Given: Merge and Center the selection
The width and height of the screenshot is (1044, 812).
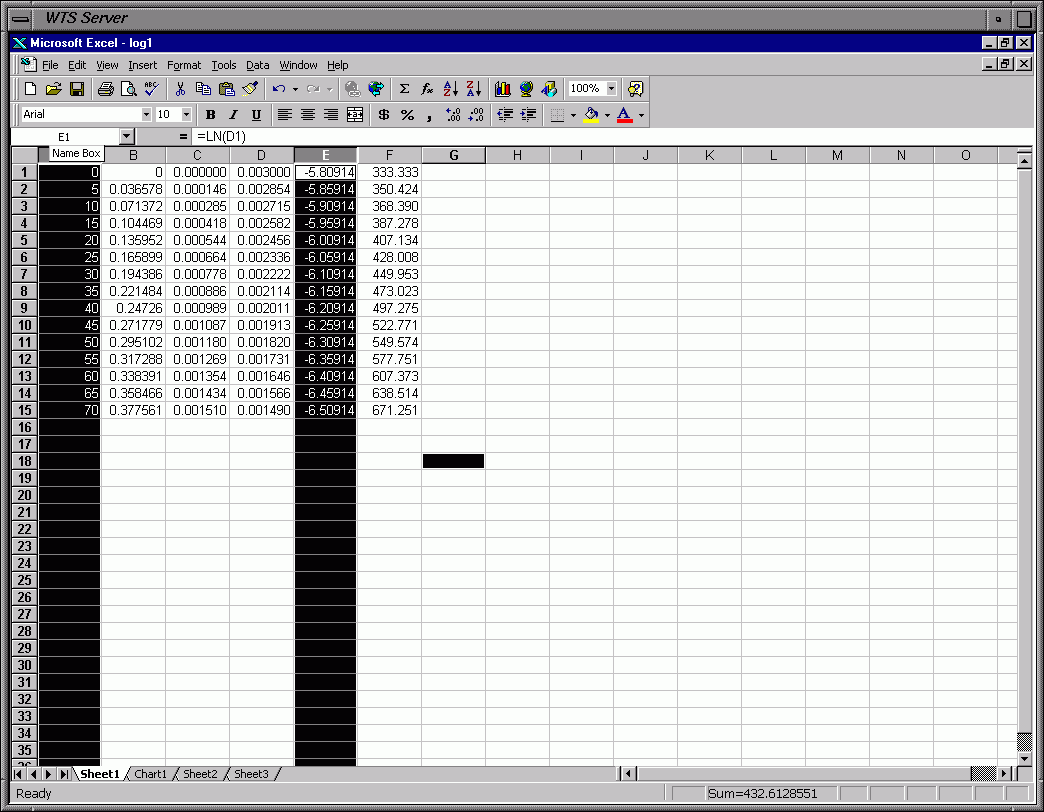Looking at the screenshot, I should point(354,115).
